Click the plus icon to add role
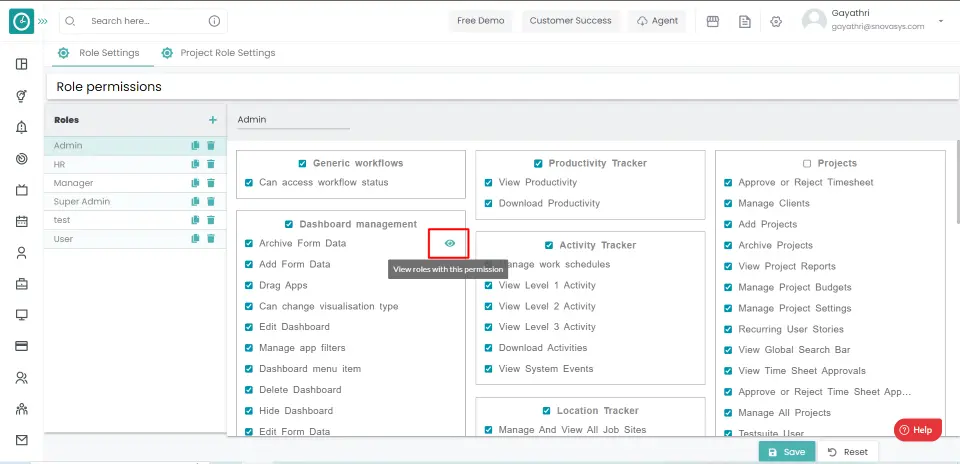The image size is (960, 464). [212, 120]
